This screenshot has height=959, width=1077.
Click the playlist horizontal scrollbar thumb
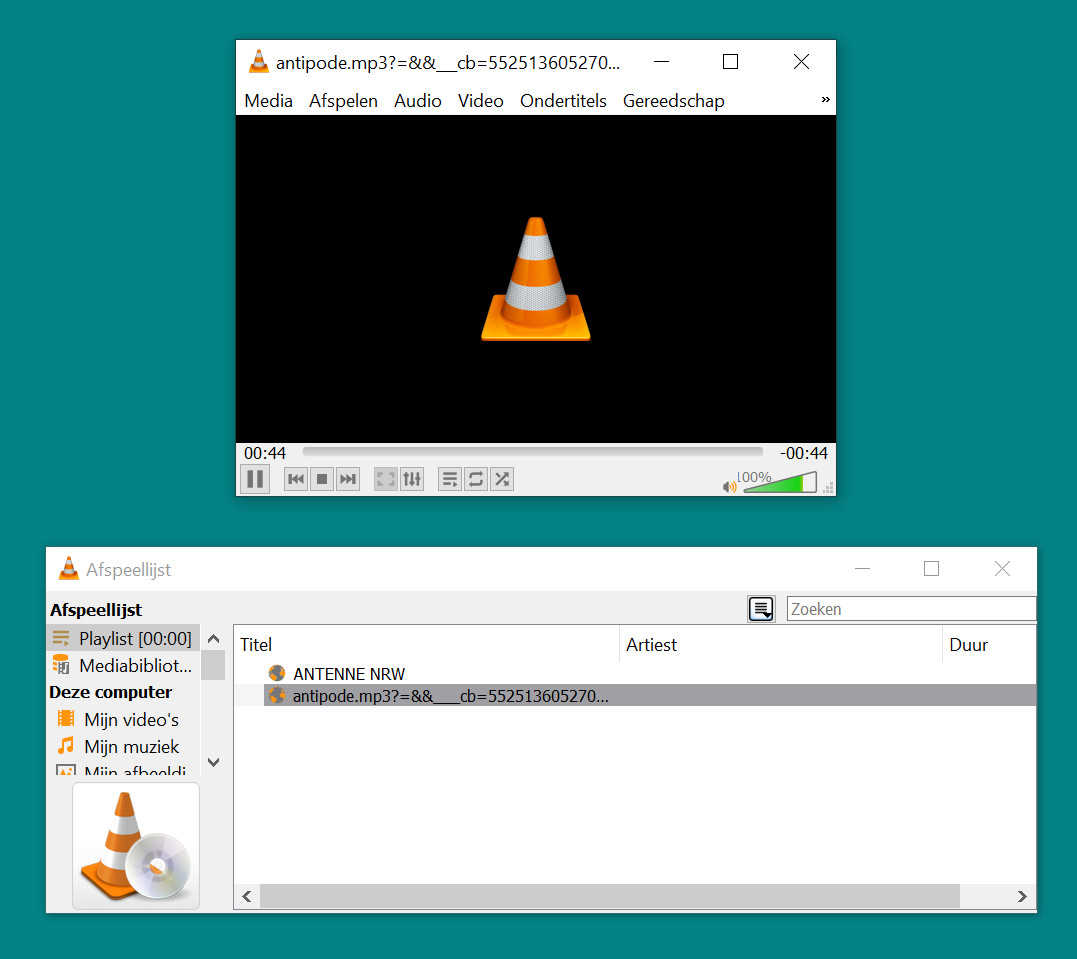pos(609,896)
